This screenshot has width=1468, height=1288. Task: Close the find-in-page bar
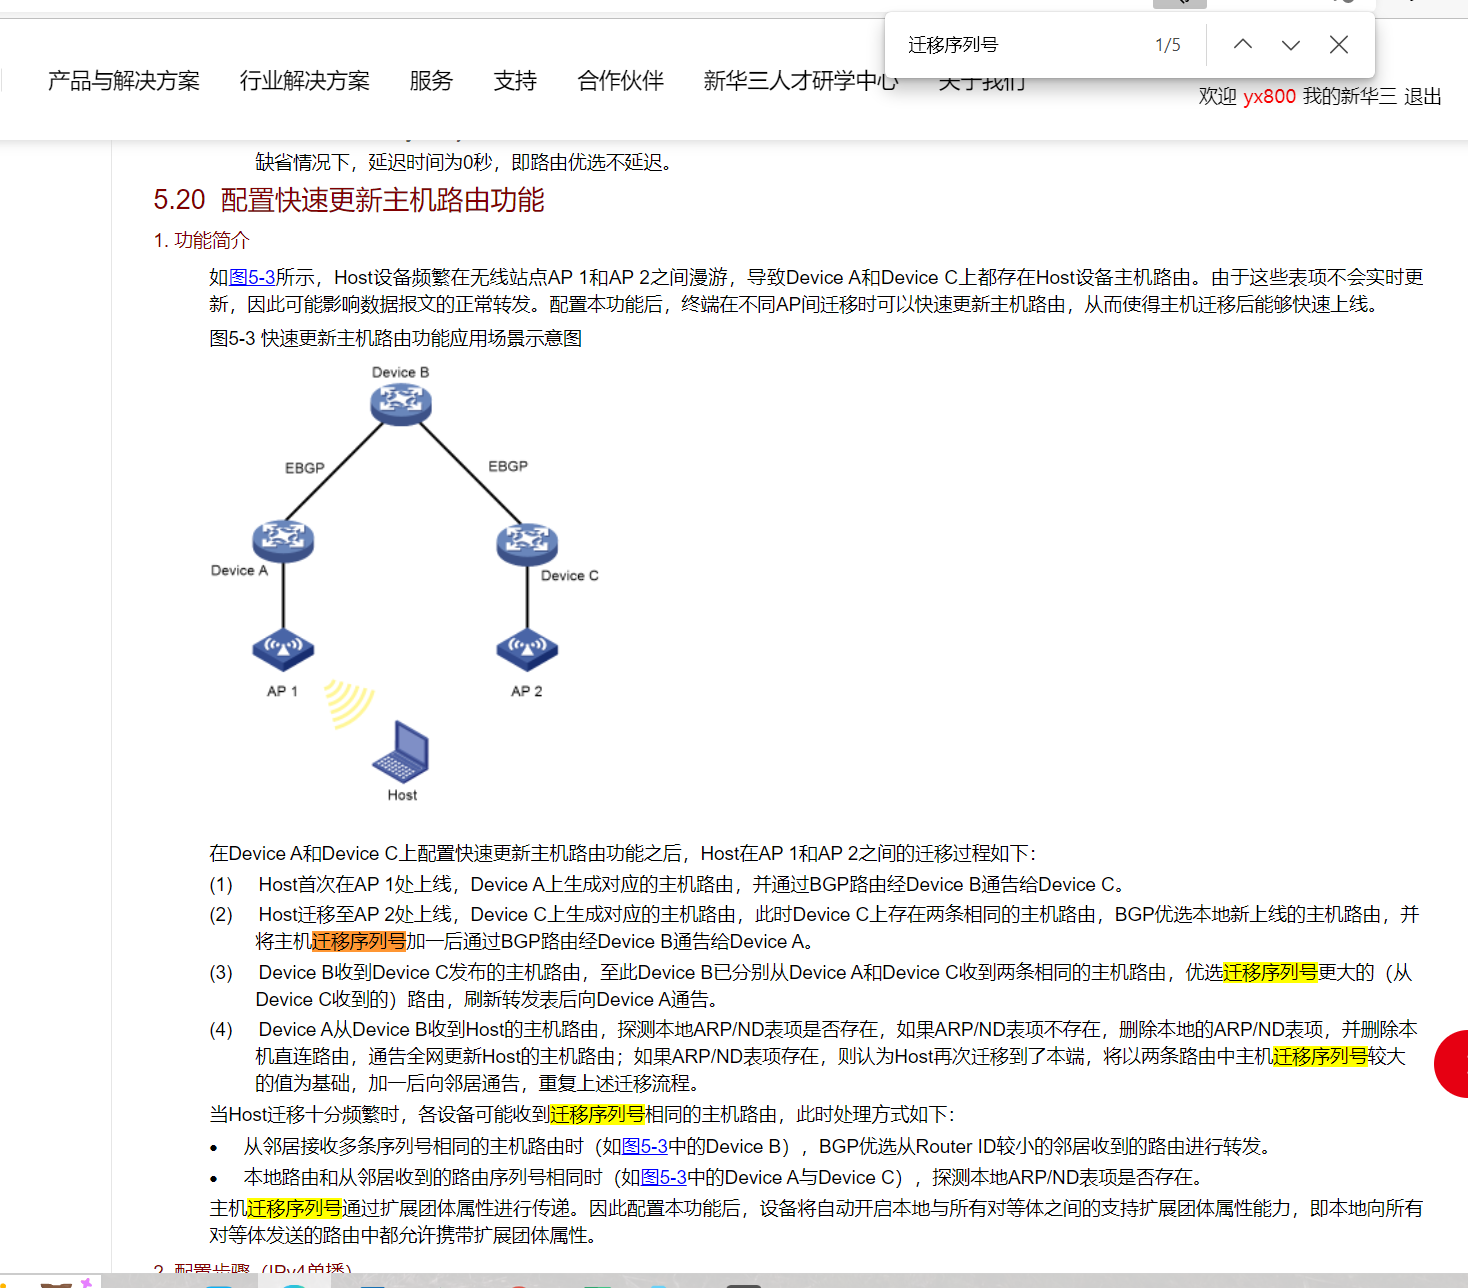1339,44
